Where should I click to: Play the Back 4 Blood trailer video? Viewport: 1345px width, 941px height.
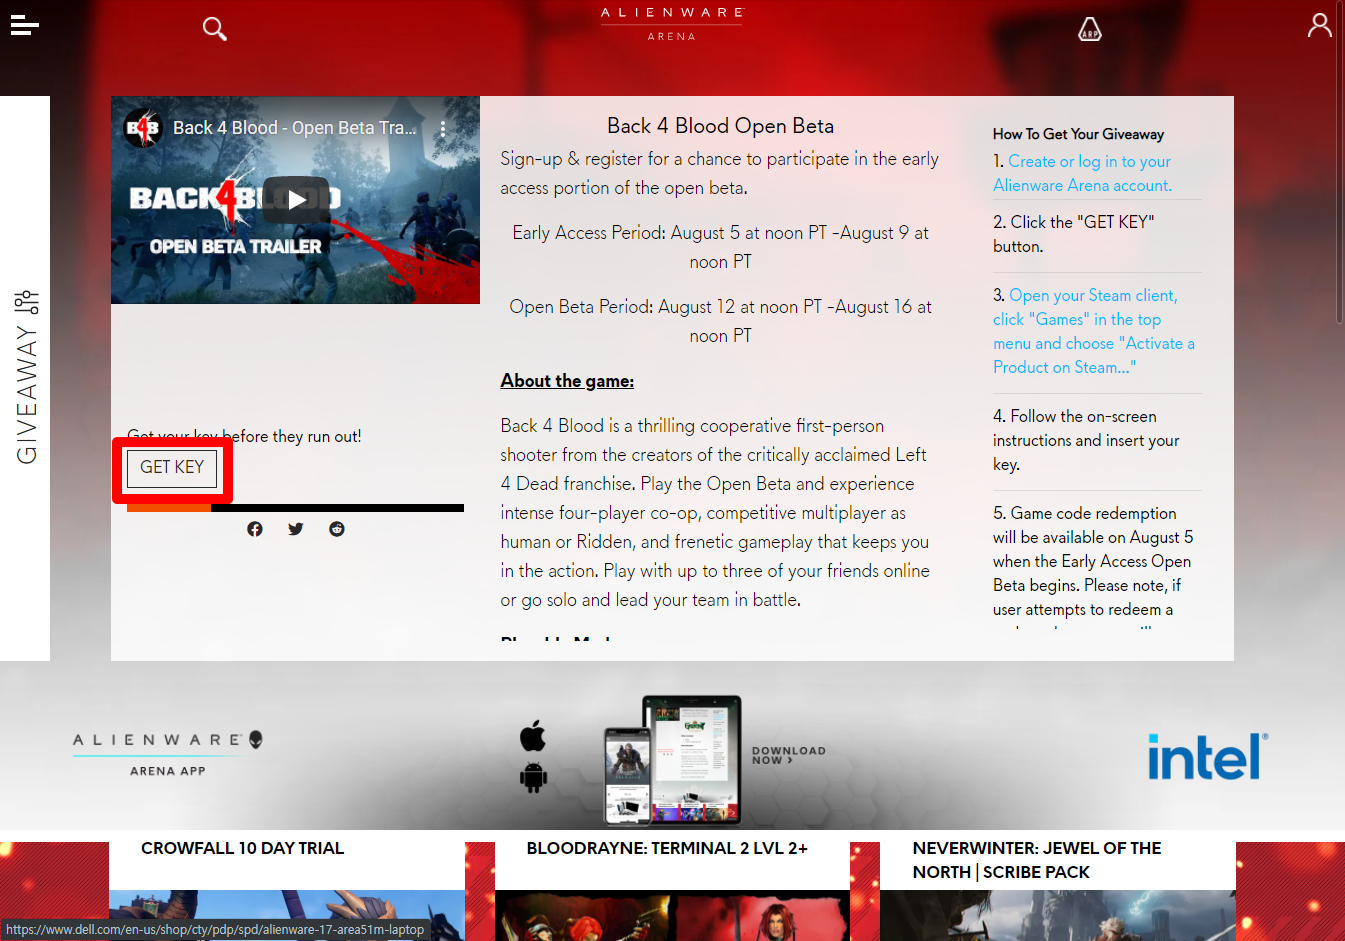tap(296, 200)
